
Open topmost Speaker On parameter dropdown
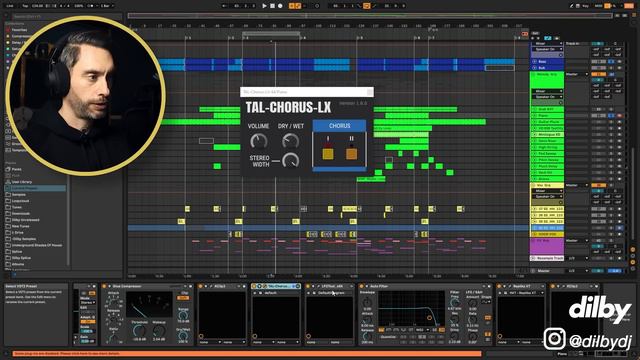[x=547, y=49]
